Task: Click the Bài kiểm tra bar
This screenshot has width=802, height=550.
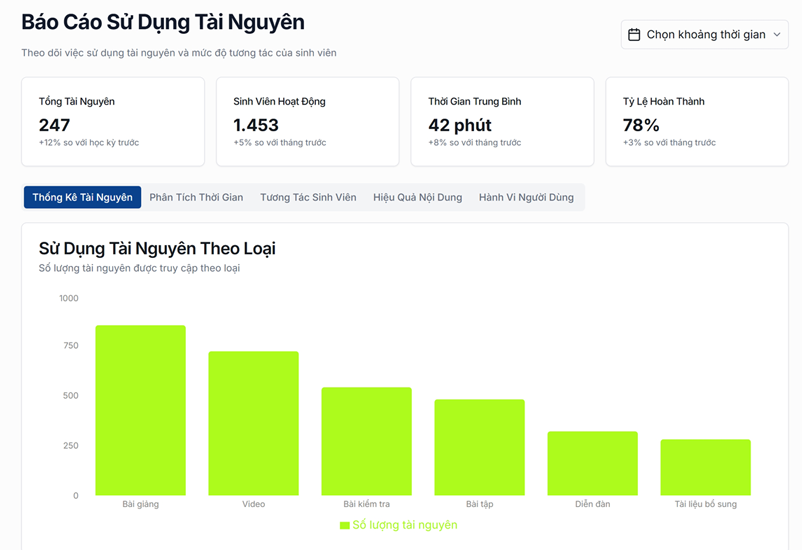Action: 367,441
